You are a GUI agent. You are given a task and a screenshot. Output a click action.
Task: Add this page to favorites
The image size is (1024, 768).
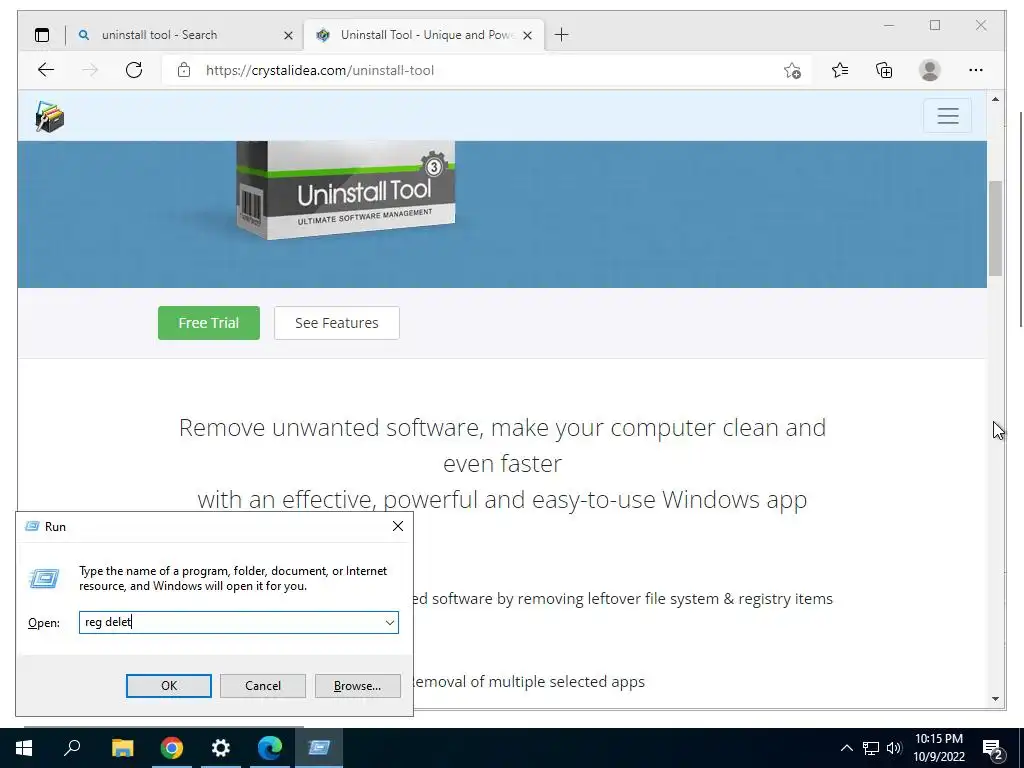click(x=792, y=71)
